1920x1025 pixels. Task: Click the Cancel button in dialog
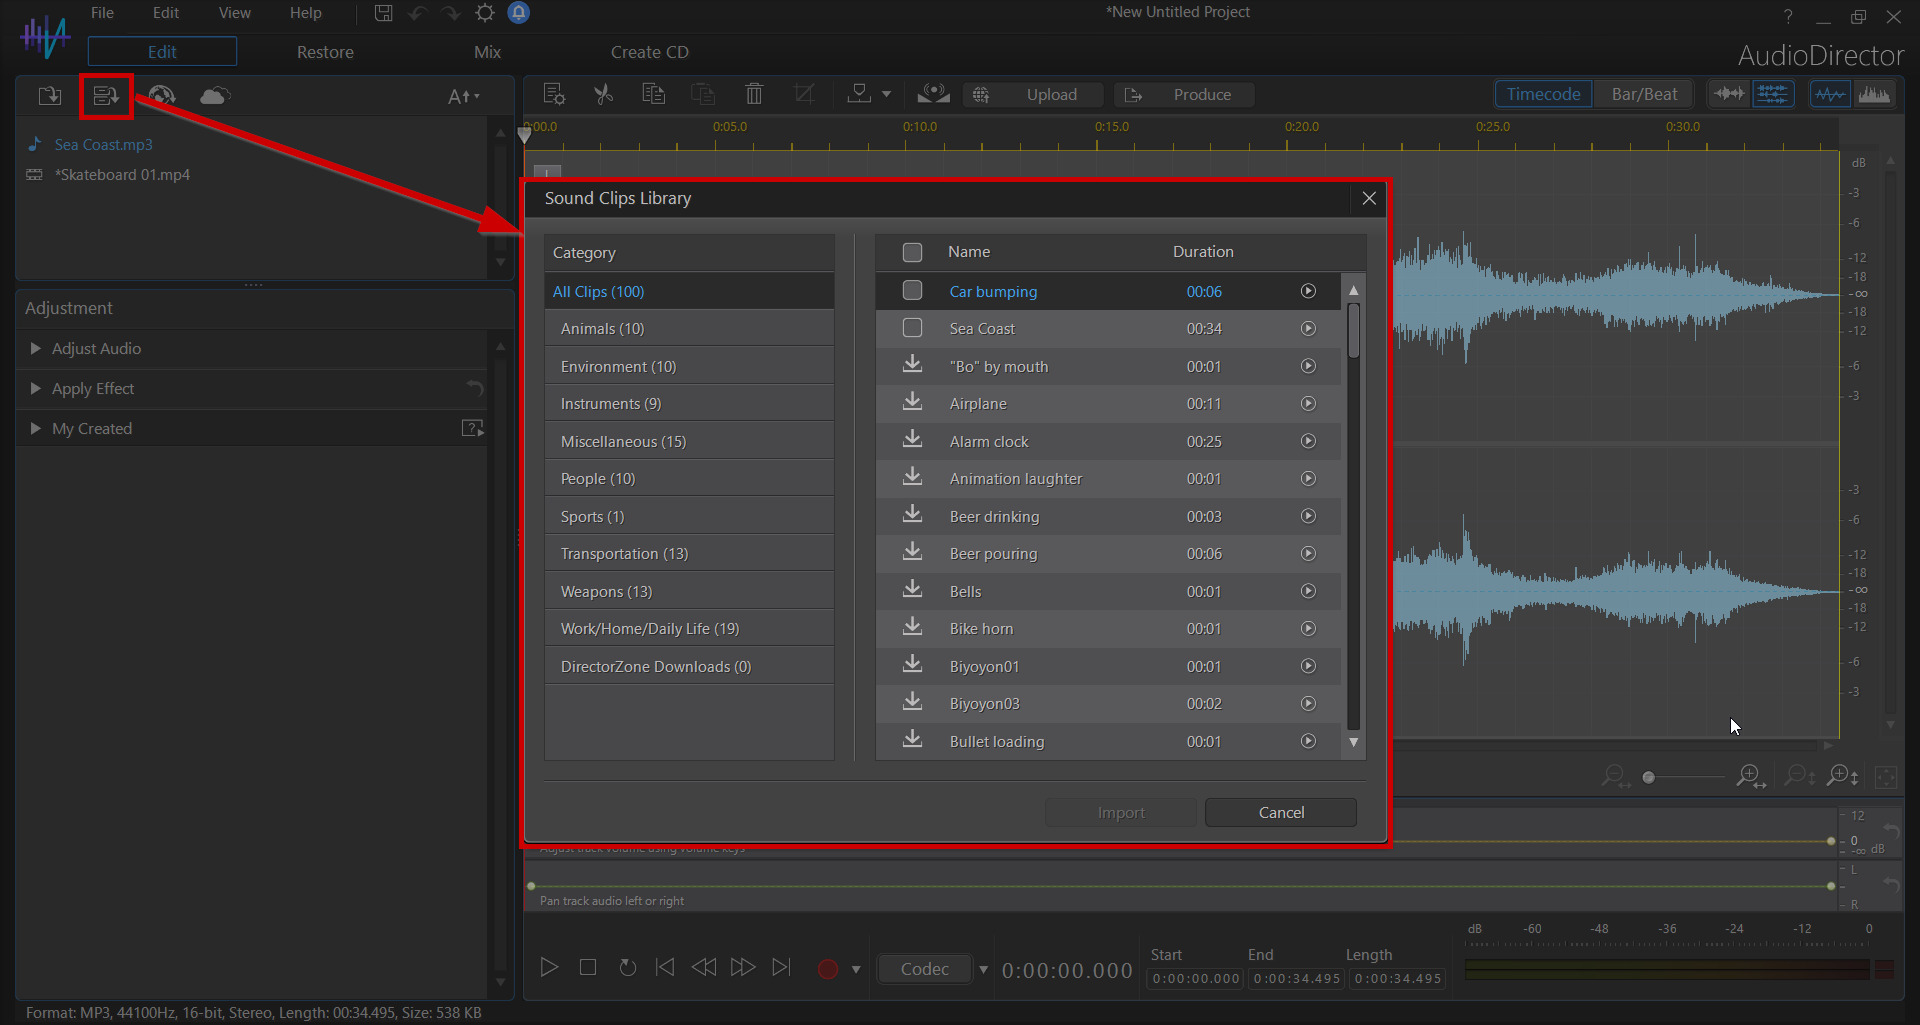point(1280,812)
